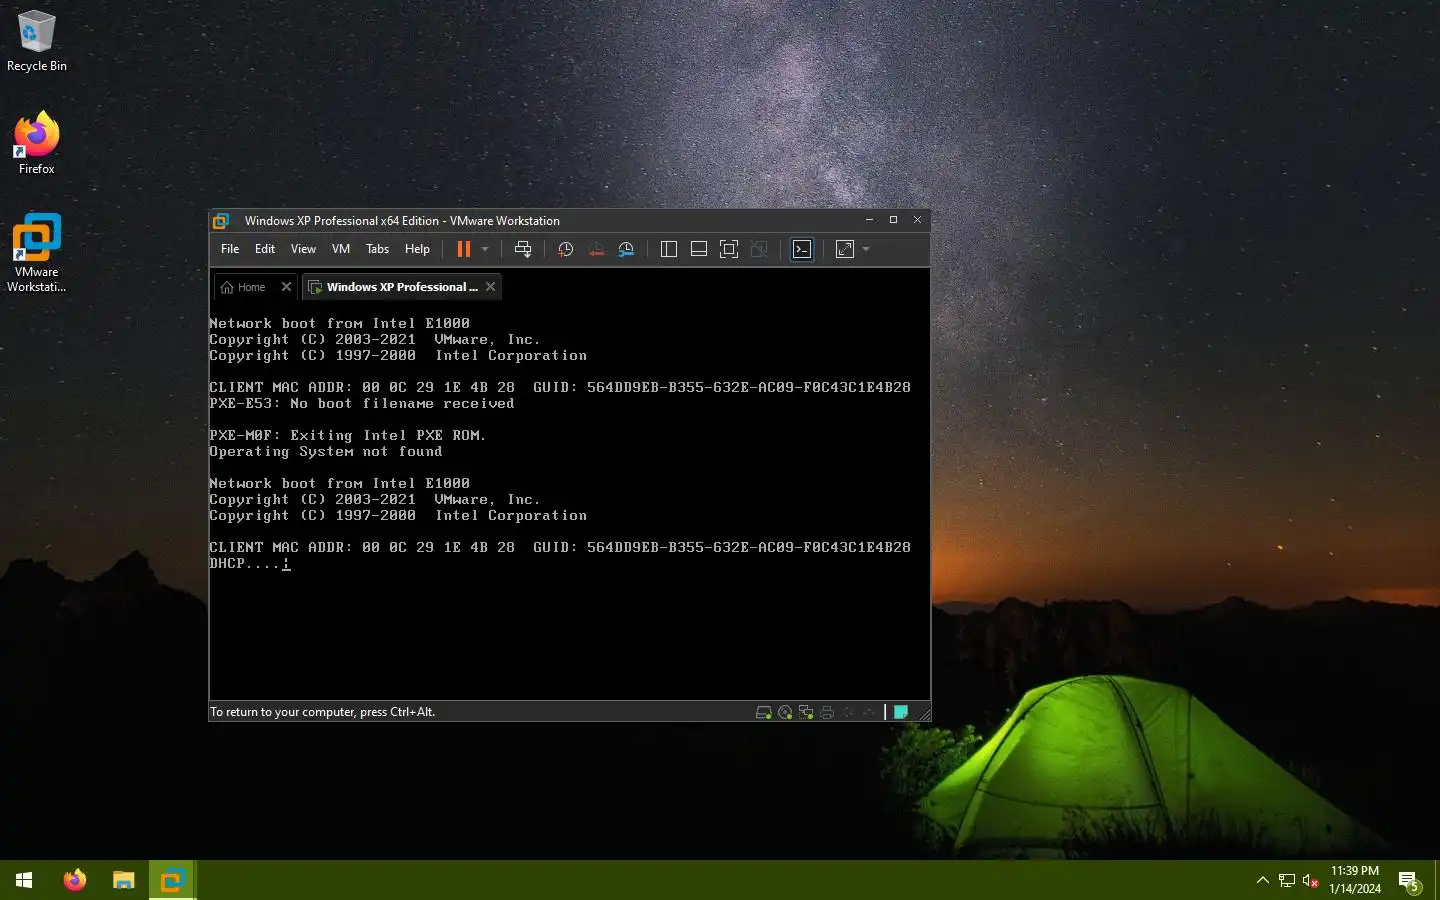Toggle the thumbnail bar view
Image resolution: width=1440 pixels, height=900 pixels.
[699, 249]
